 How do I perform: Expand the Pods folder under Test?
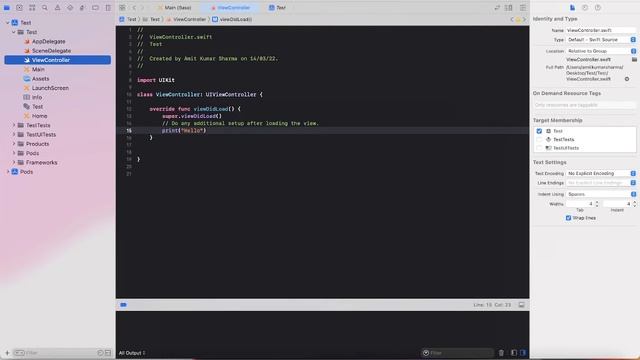pyautogui.click(x=13, y=153)
